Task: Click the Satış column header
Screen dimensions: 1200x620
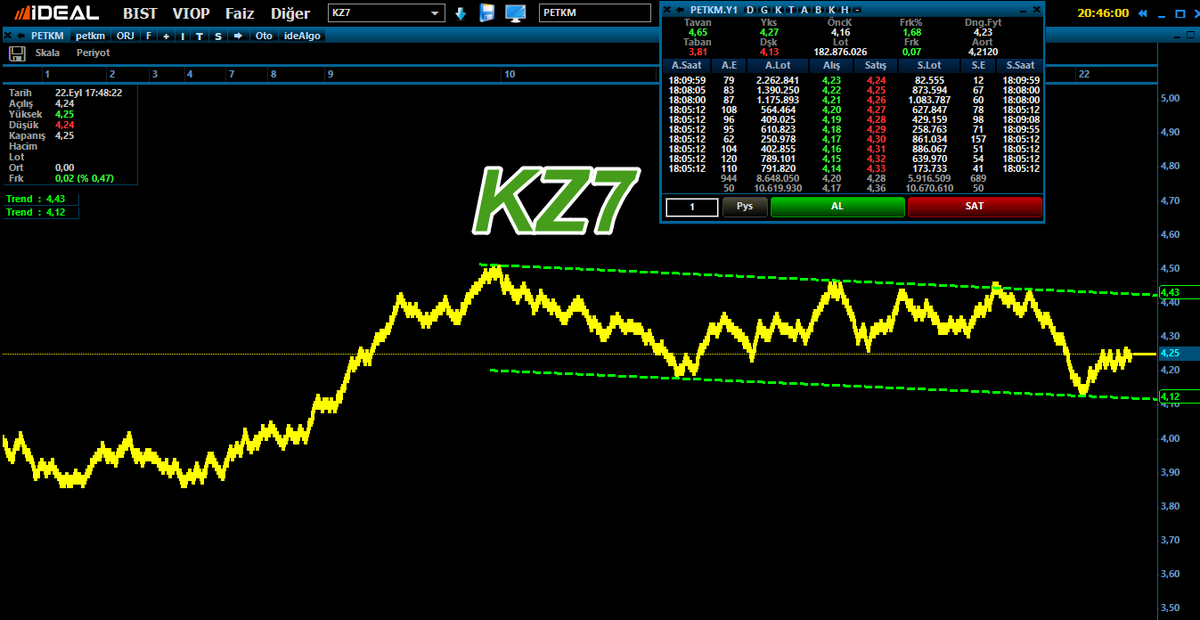Action: tap(876, 66)
